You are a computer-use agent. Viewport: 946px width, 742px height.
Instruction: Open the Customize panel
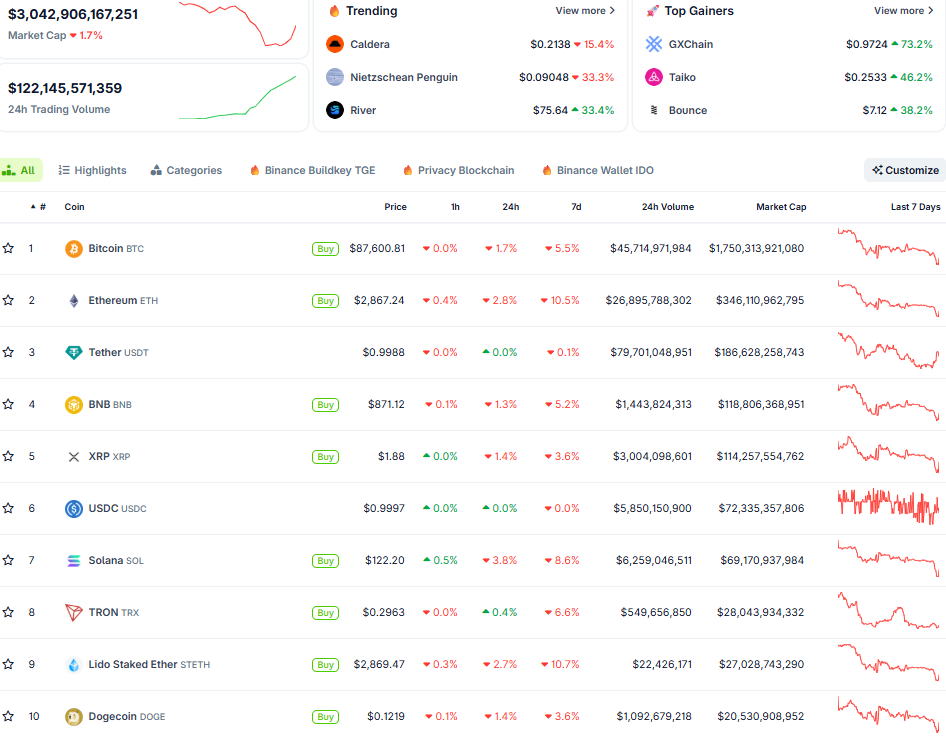903,170
